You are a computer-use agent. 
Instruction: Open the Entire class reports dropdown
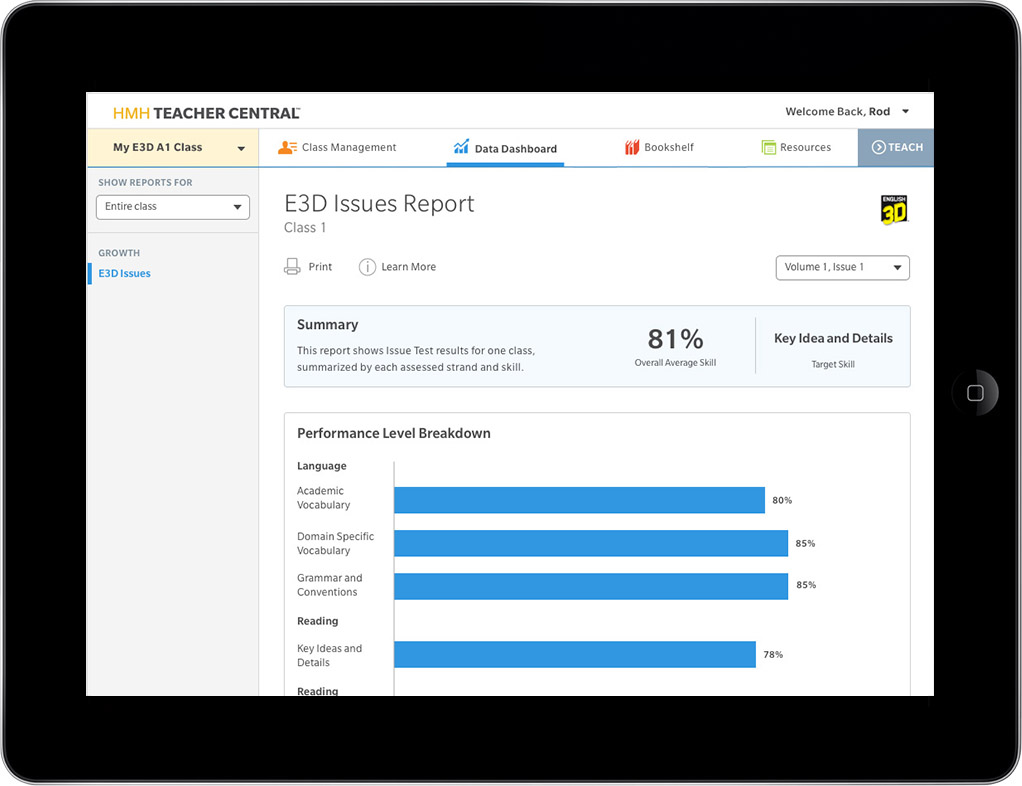[173, 207]
